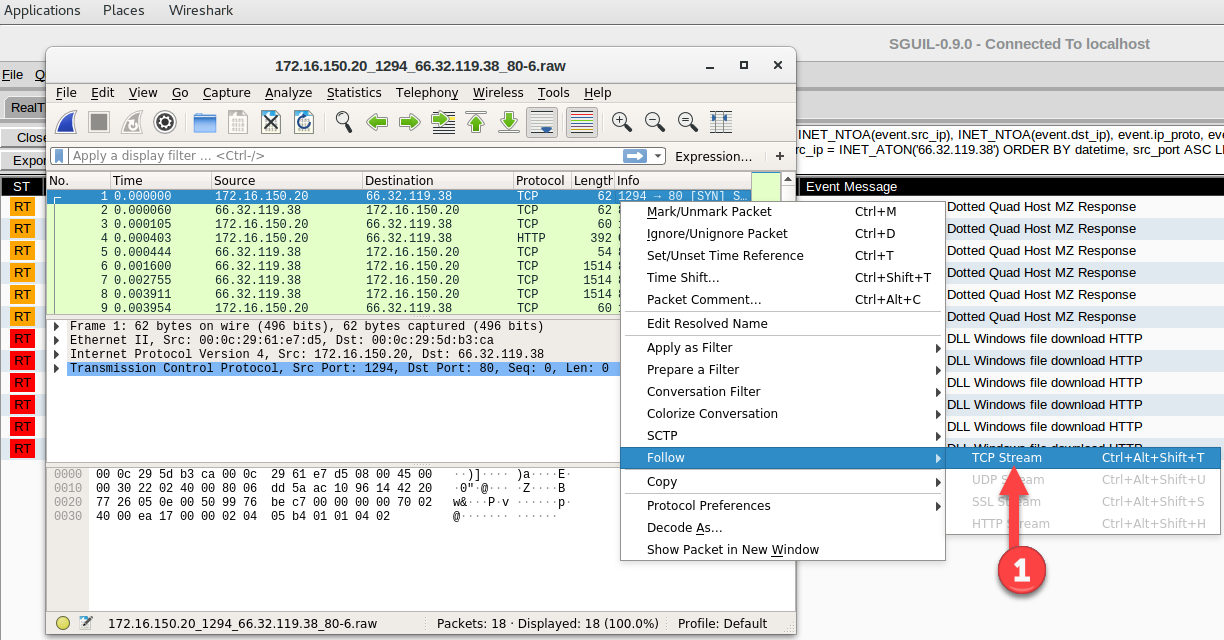Start a new capture with the shark fin icon
Screen dimensions: 1224x640
[66, 122]
